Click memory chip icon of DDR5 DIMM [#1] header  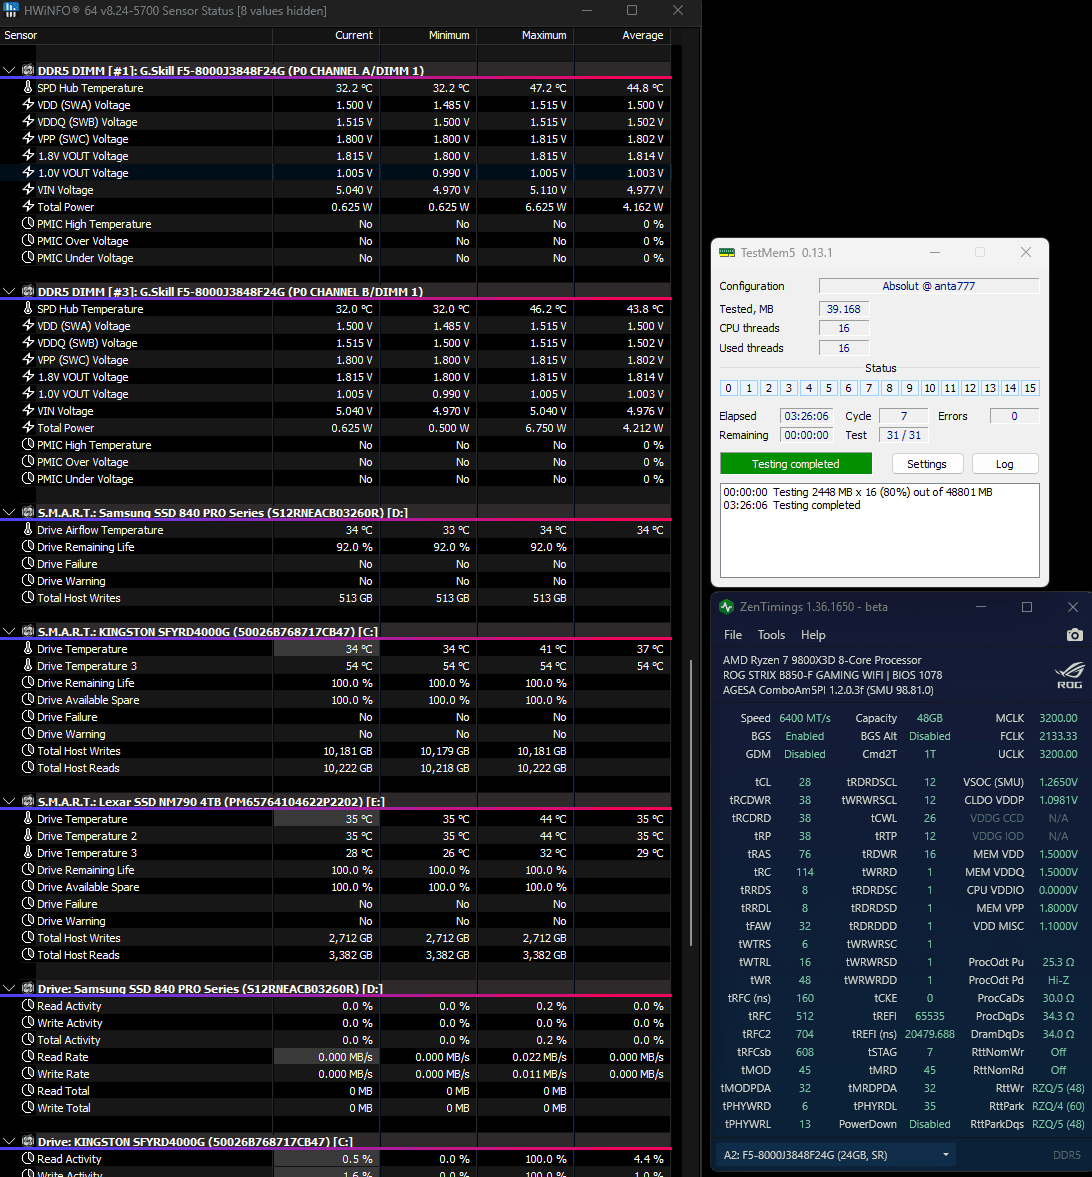coord(28,71)
